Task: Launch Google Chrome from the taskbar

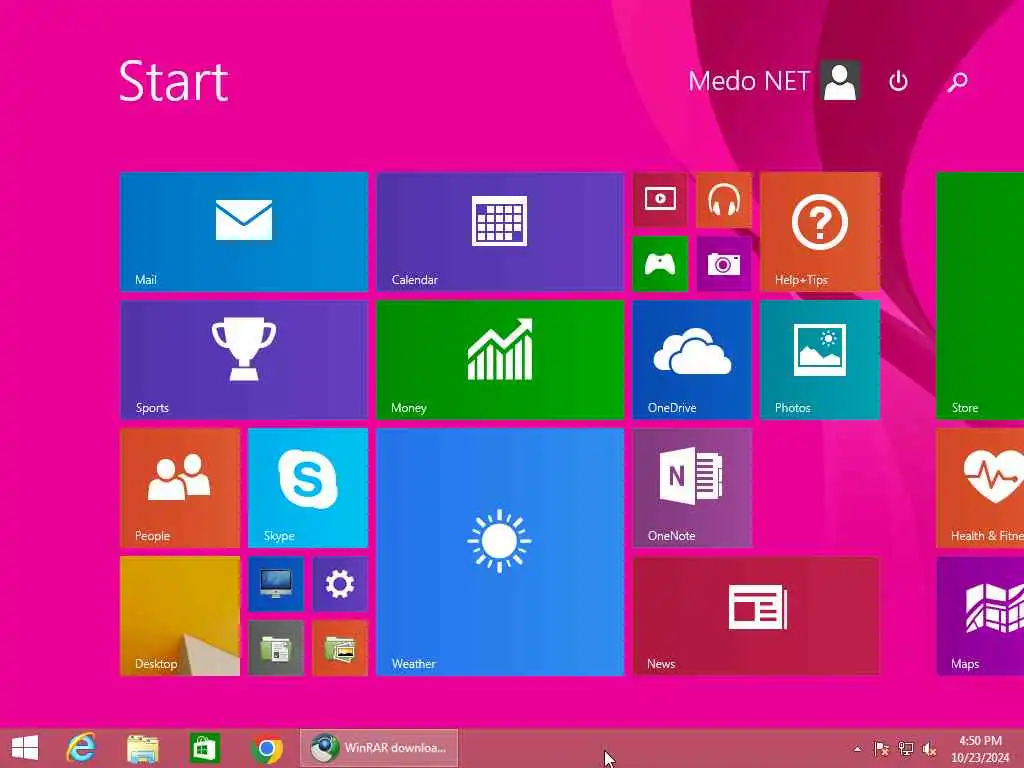Action: click(x=266, y=748)
